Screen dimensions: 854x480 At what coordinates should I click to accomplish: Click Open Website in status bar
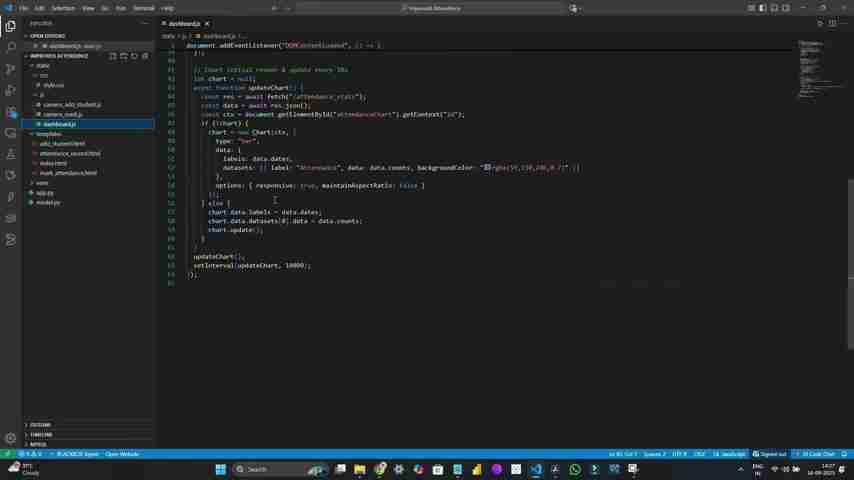[x=121, y=454]
